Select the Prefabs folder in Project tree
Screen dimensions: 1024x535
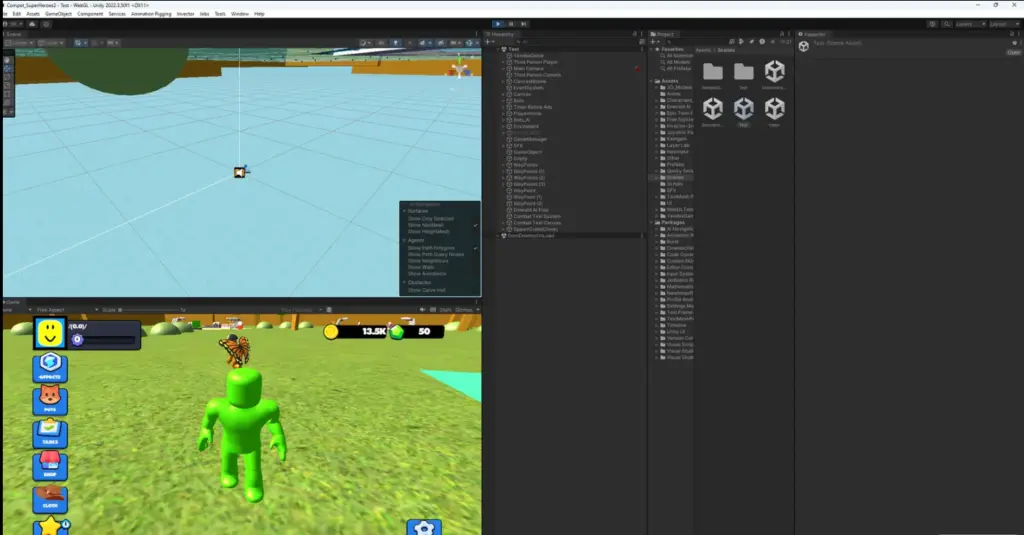tap(675, 165)
